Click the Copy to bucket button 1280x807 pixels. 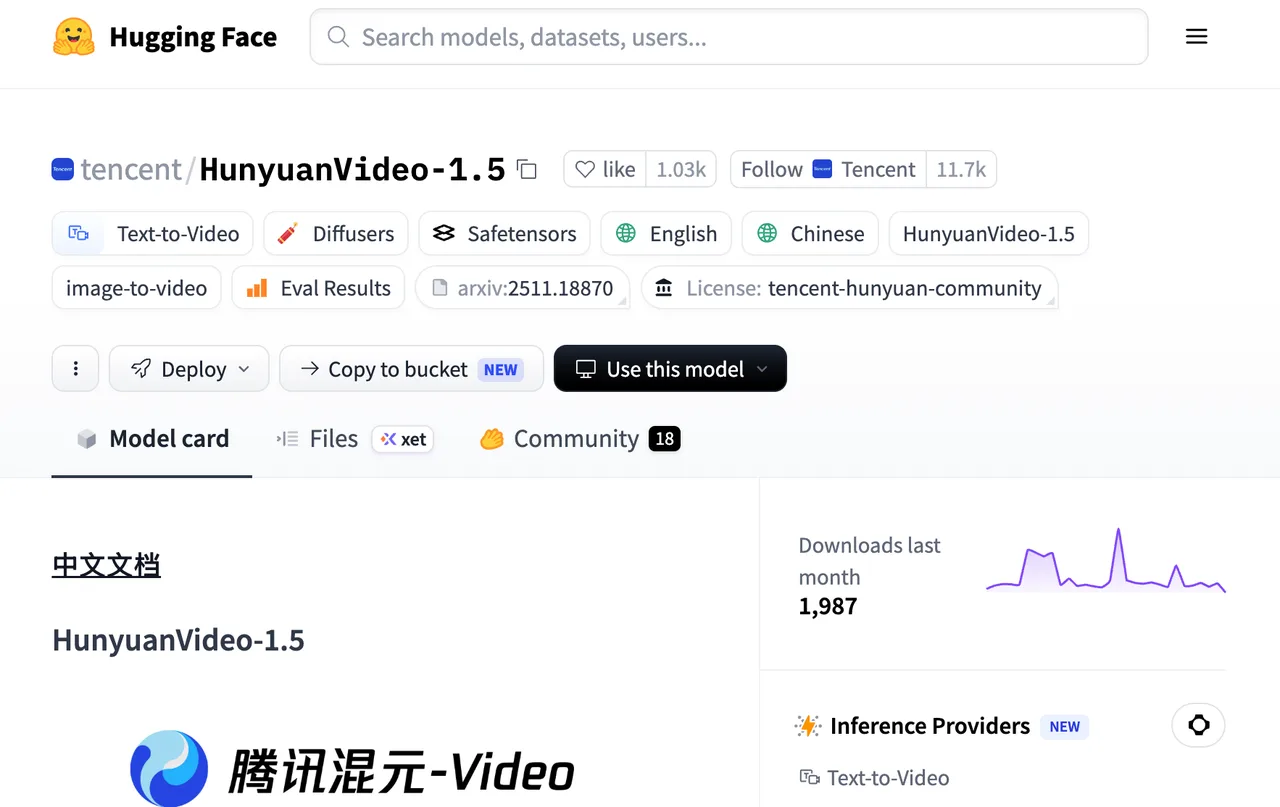(x=411, y=368)
